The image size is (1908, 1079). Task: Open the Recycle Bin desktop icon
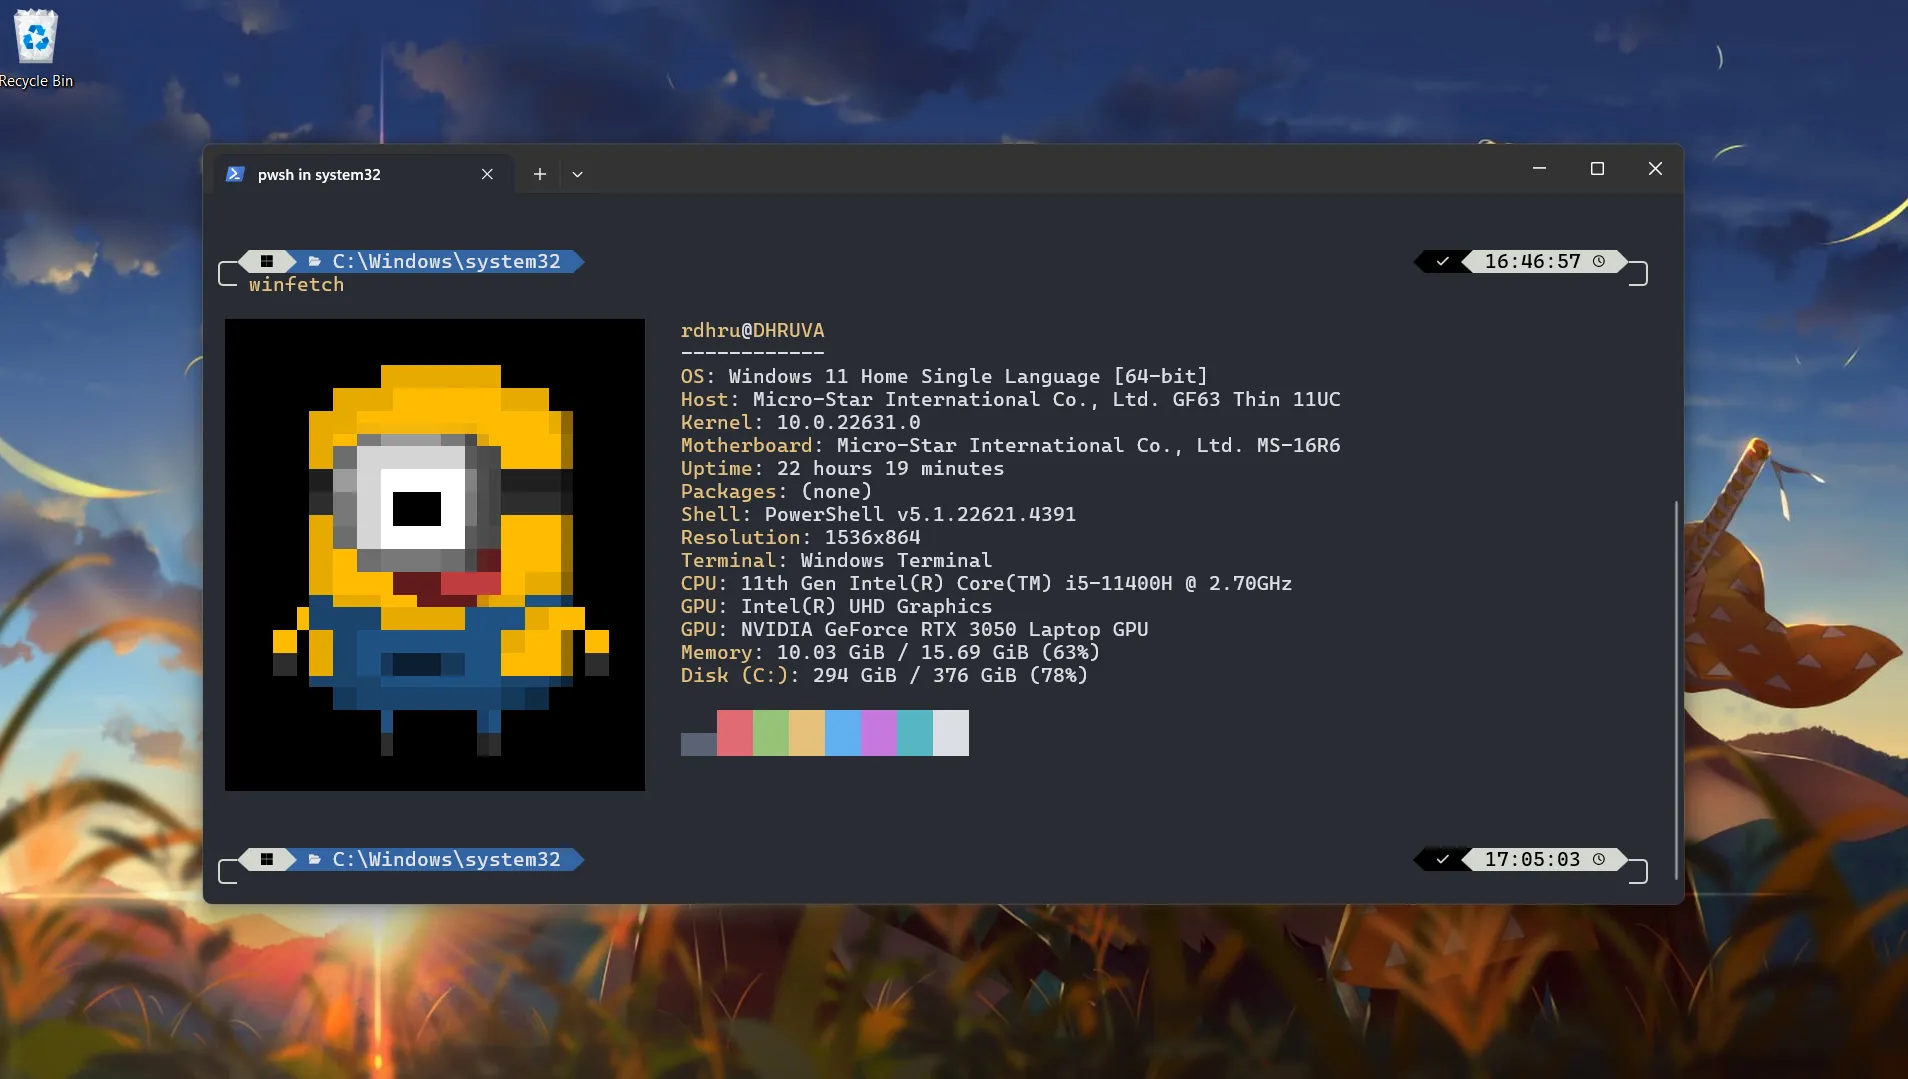click(x=36, y=48)
